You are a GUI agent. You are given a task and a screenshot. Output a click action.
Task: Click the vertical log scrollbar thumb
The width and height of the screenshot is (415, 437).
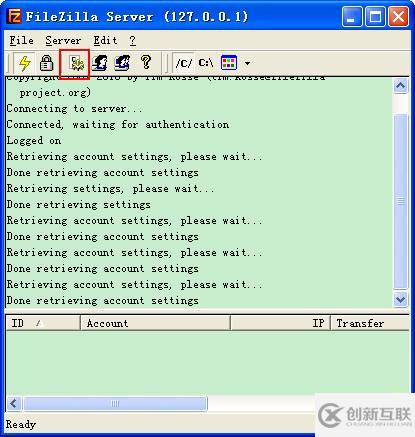point(400,201)
